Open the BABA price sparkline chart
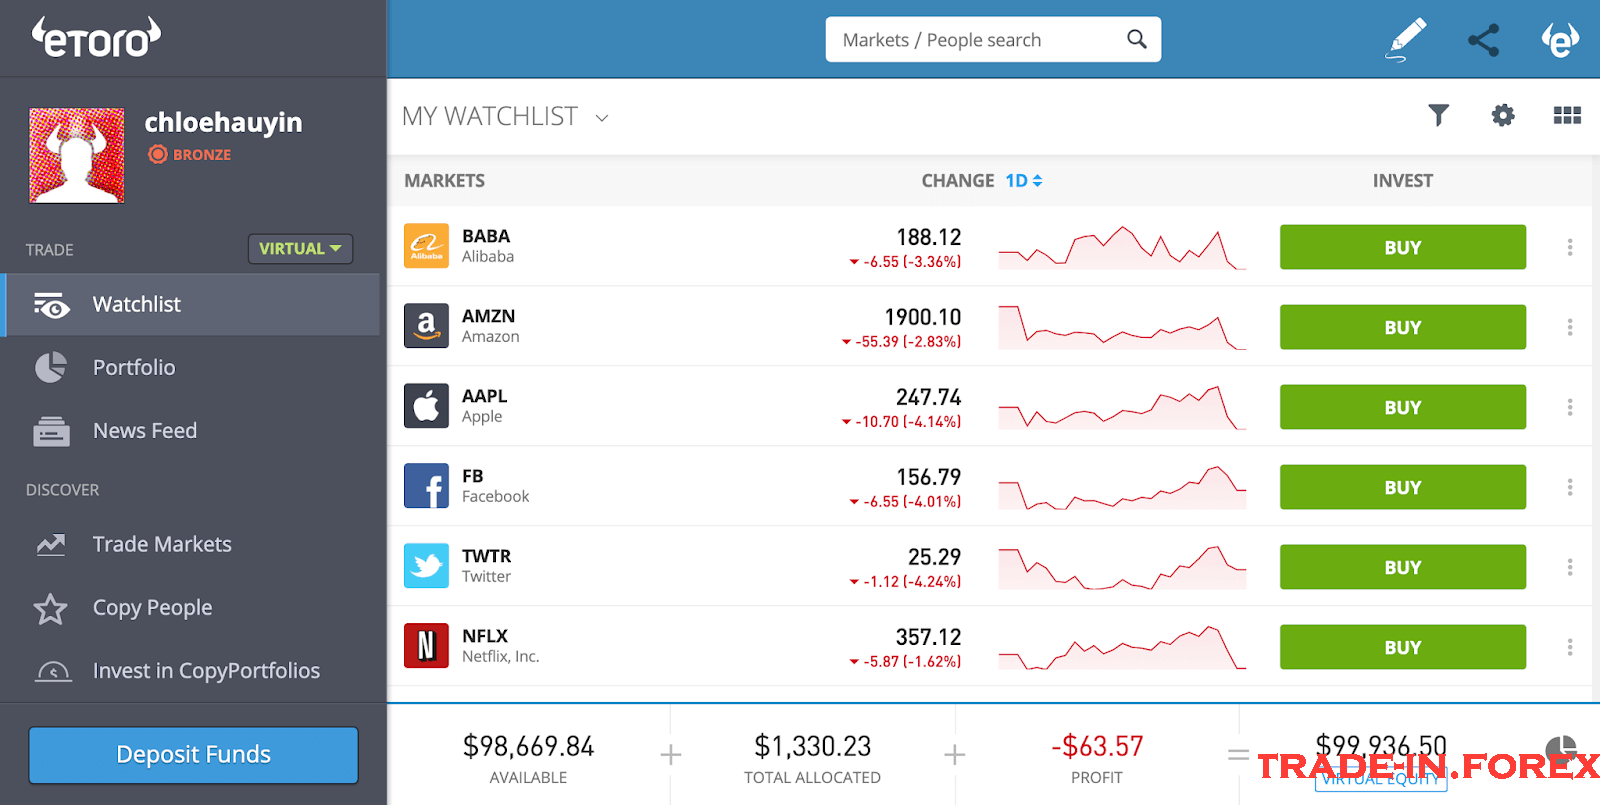Viewport: 1600px width, 805px height. click(x=1122, y=248)
